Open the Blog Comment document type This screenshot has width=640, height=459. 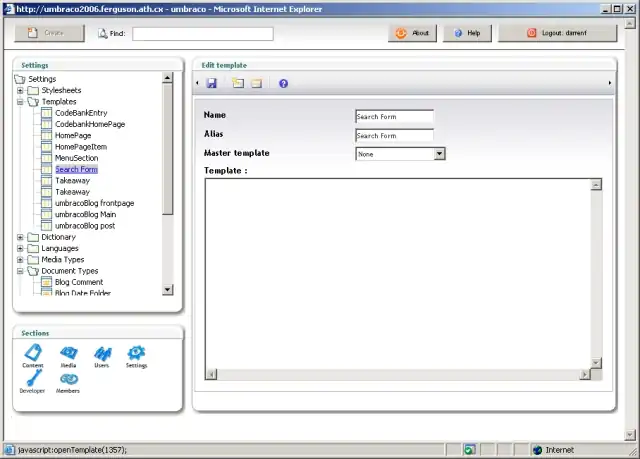click(x=79, y=282)
